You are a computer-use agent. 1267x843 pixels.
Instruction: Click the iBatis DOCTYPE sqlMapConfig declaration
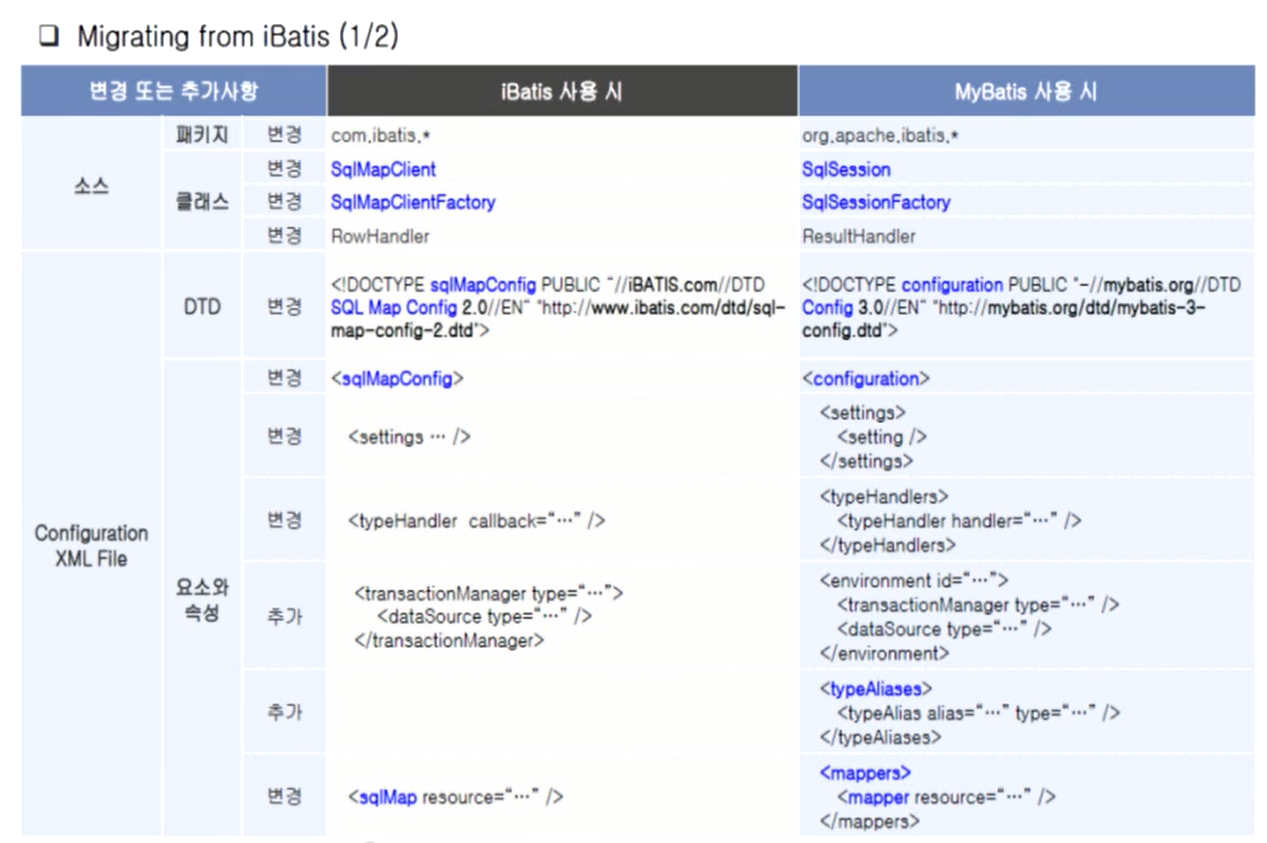pos(556,307)
